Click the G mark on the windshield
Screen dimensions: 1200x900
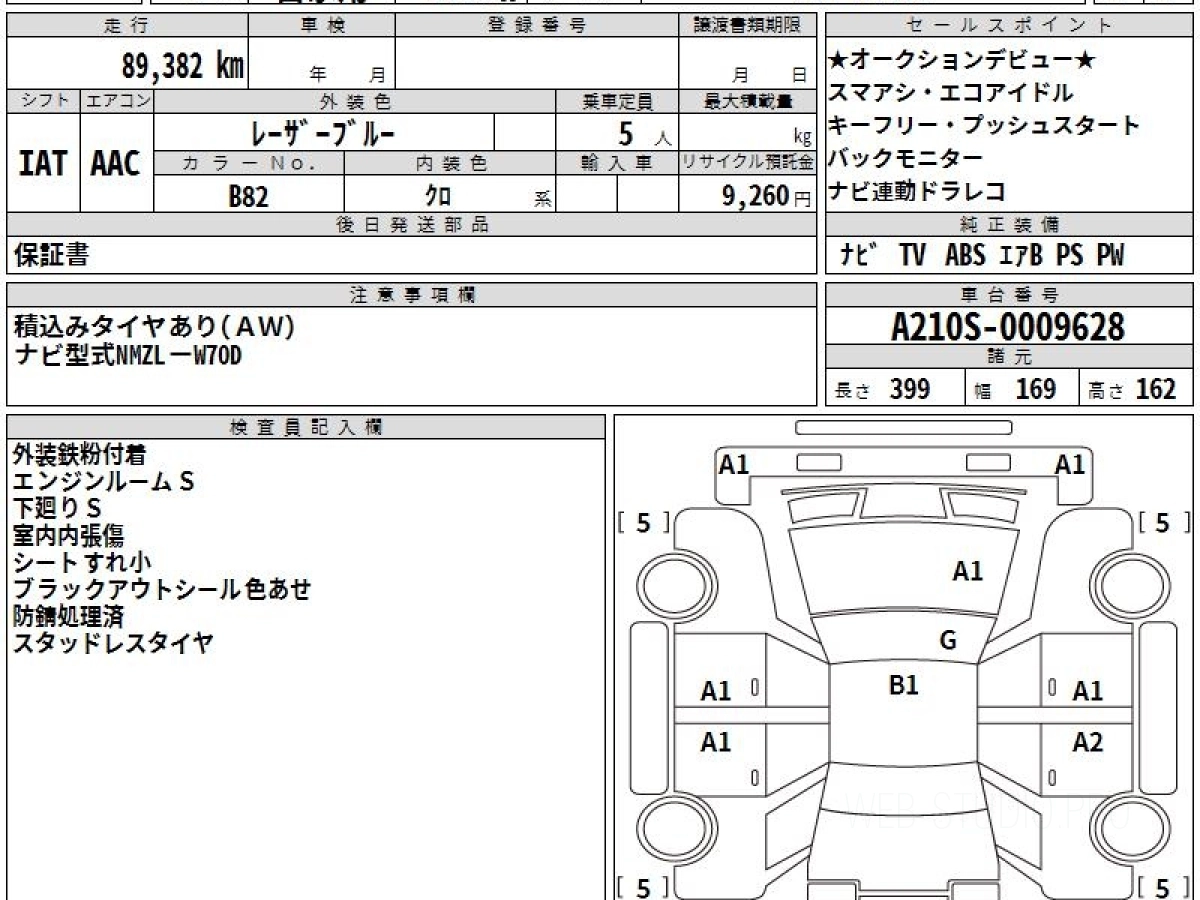(x=948, y=641)
